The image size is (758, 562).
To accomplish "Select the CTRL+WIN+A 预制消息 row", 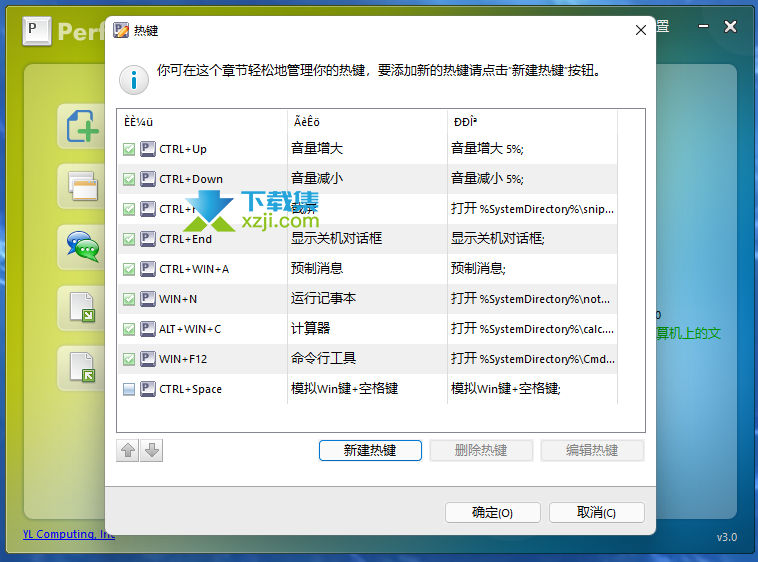I will [367, 269].
